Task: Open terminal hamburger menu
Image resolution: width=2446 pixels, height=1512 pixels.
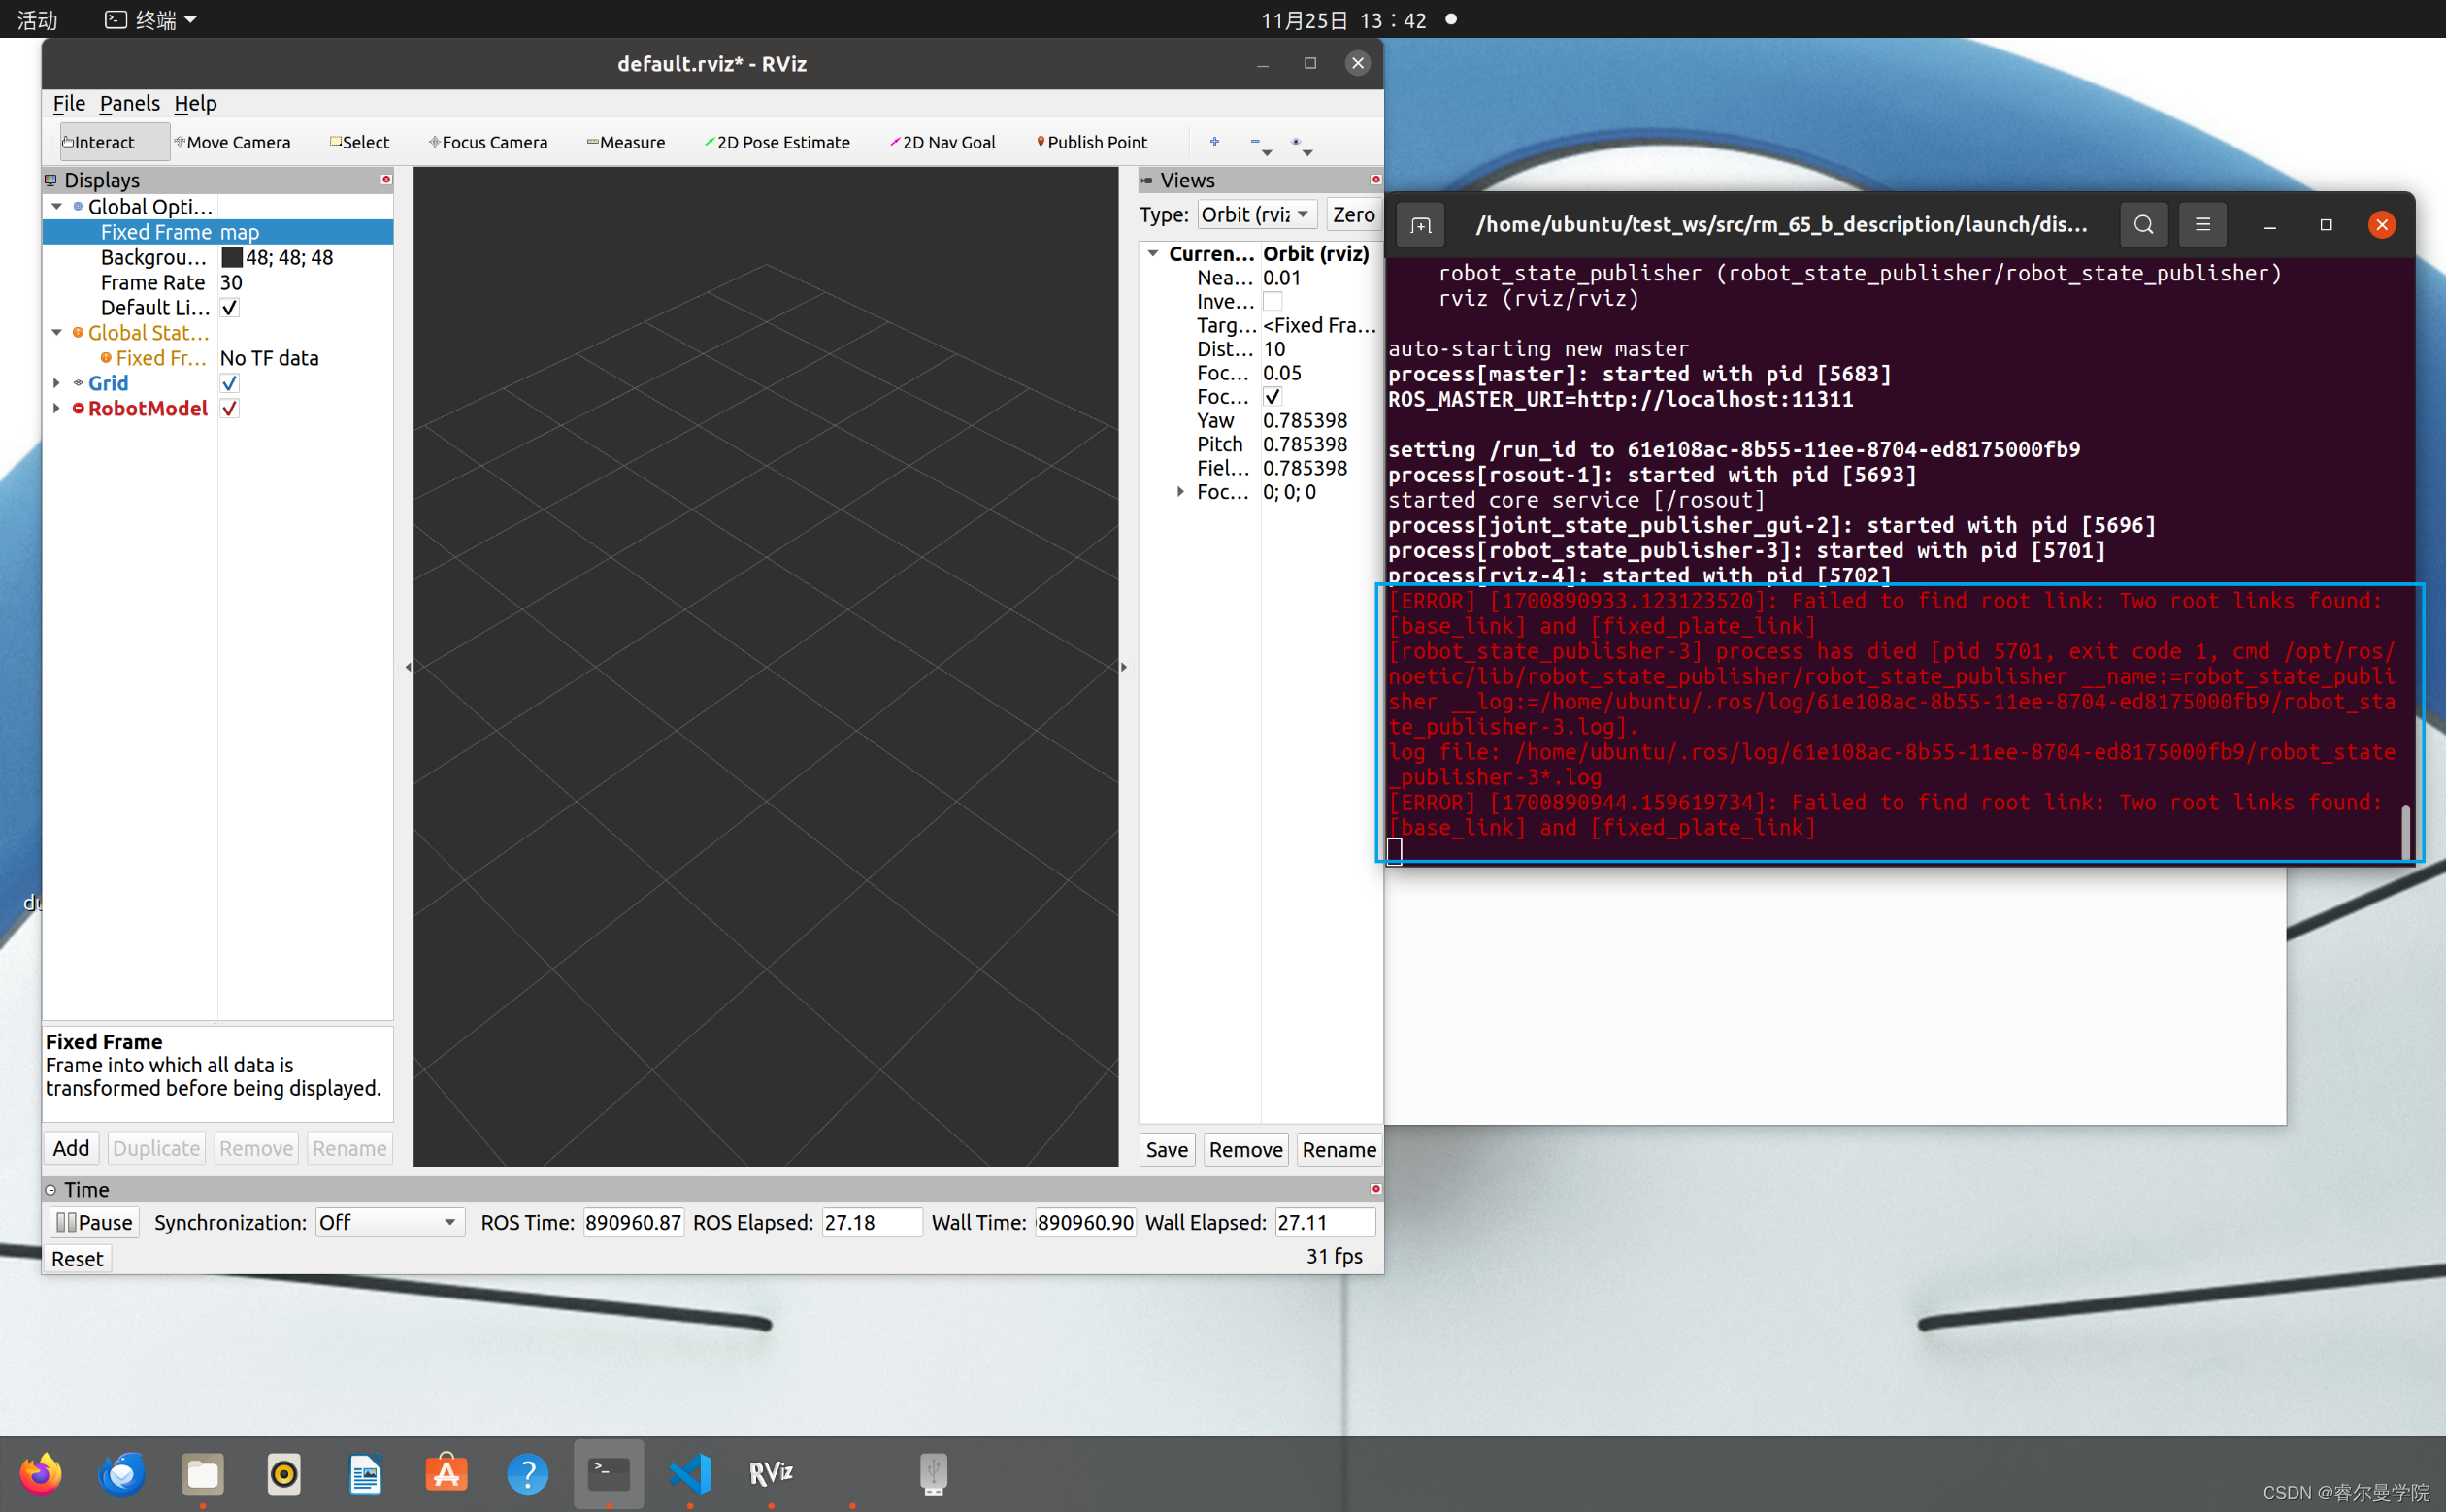Action: (x=2202, y=225)
